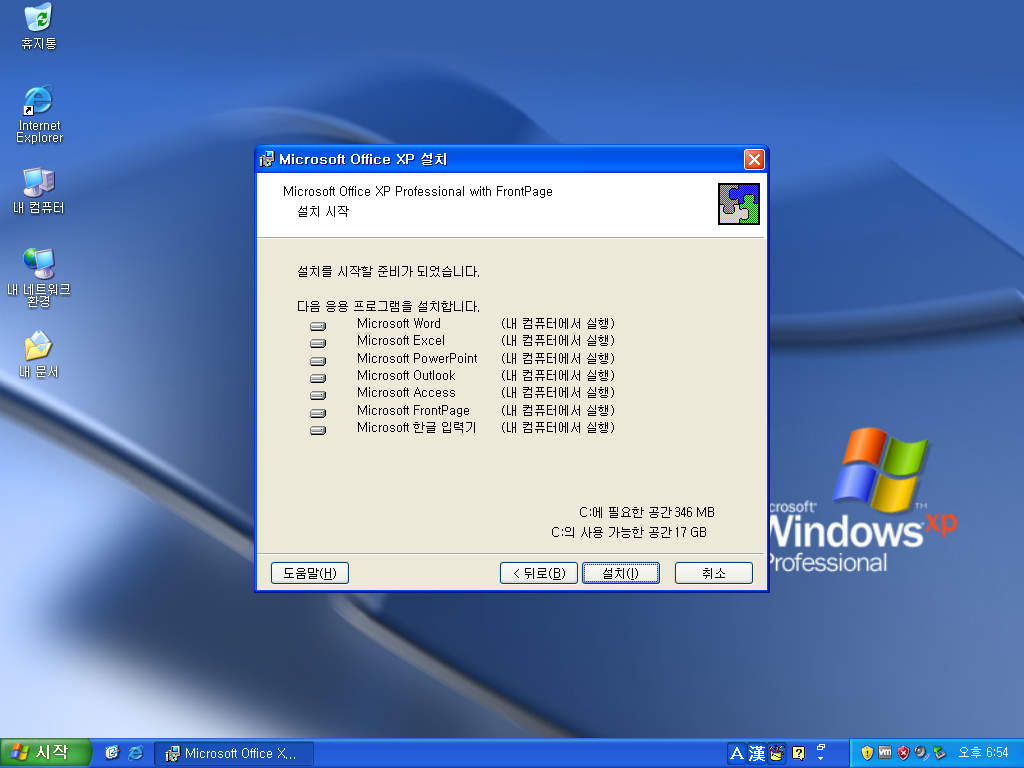Select the 휴지통 recycle bin desktop icon
The height and width of the screenshot is (768, 1024).
click(x=39, y=26)
